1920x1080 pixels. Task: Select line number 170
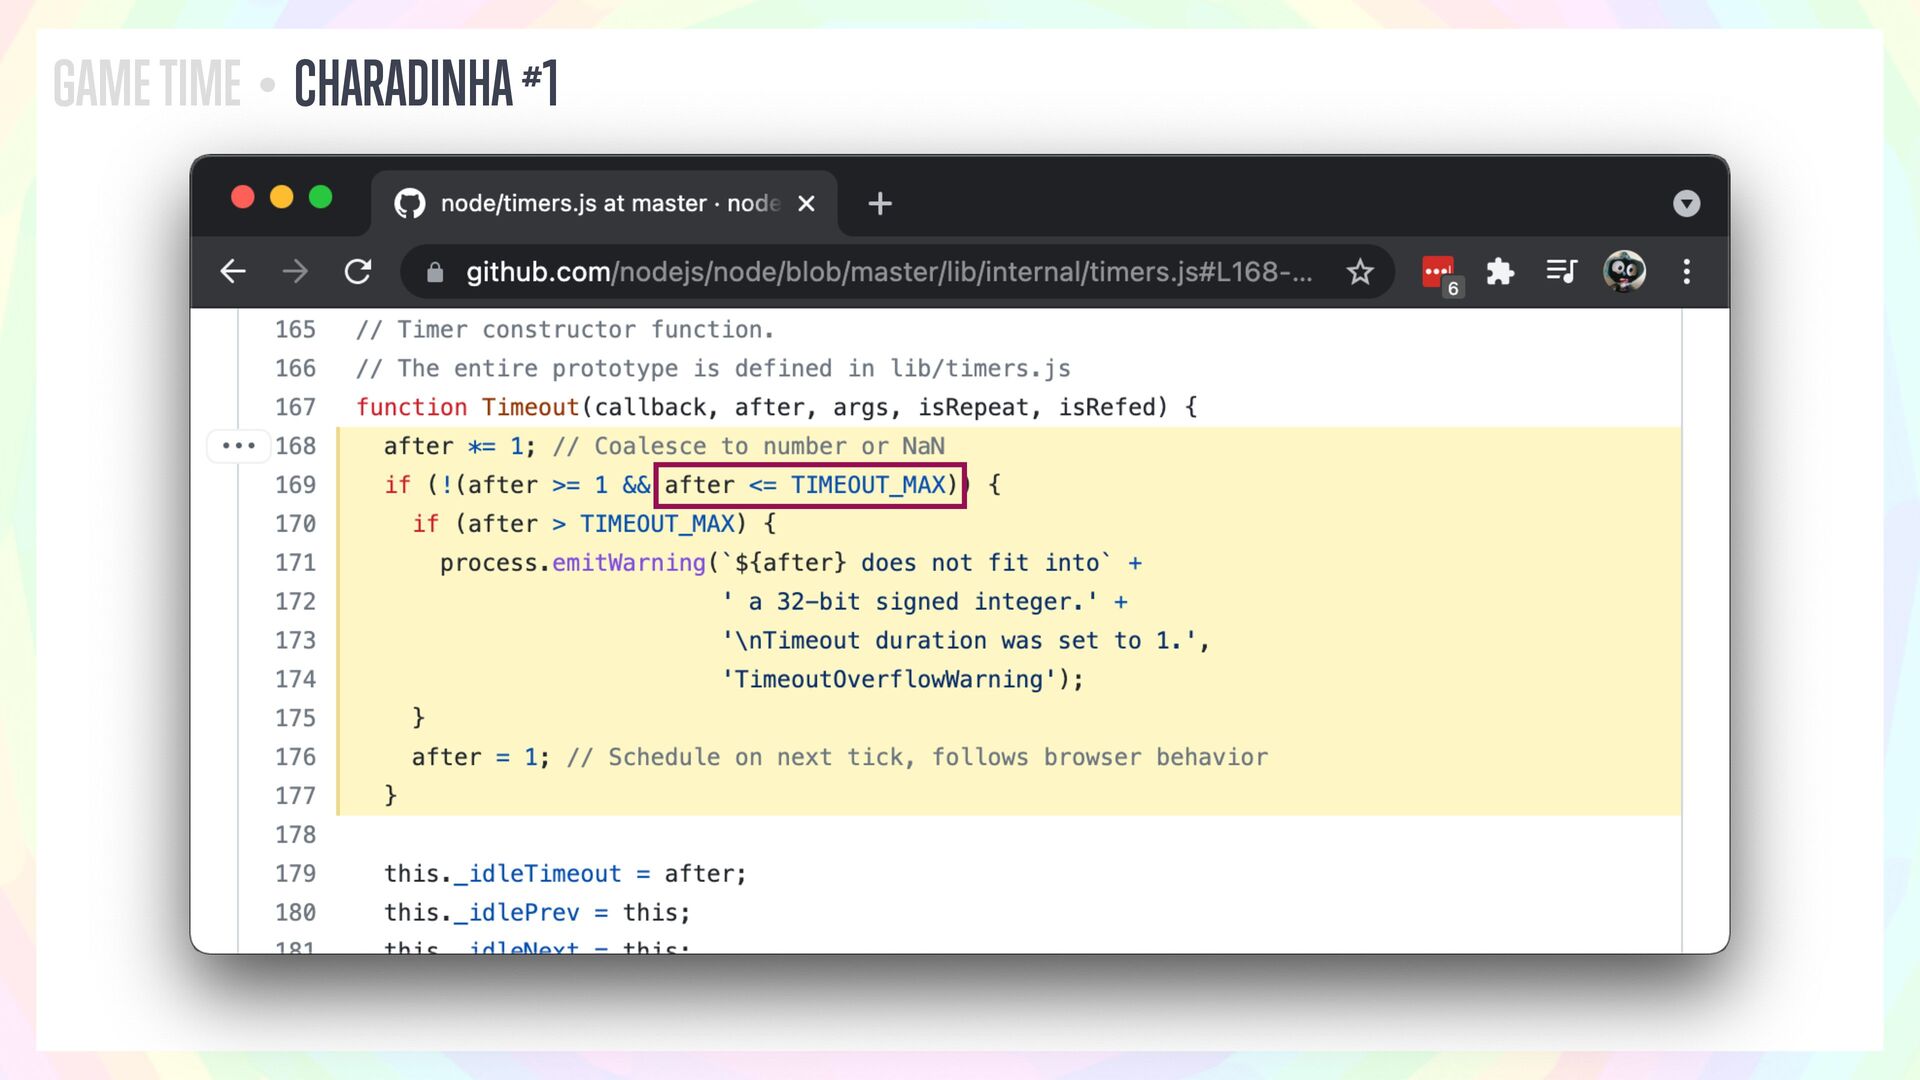[295, 524]
